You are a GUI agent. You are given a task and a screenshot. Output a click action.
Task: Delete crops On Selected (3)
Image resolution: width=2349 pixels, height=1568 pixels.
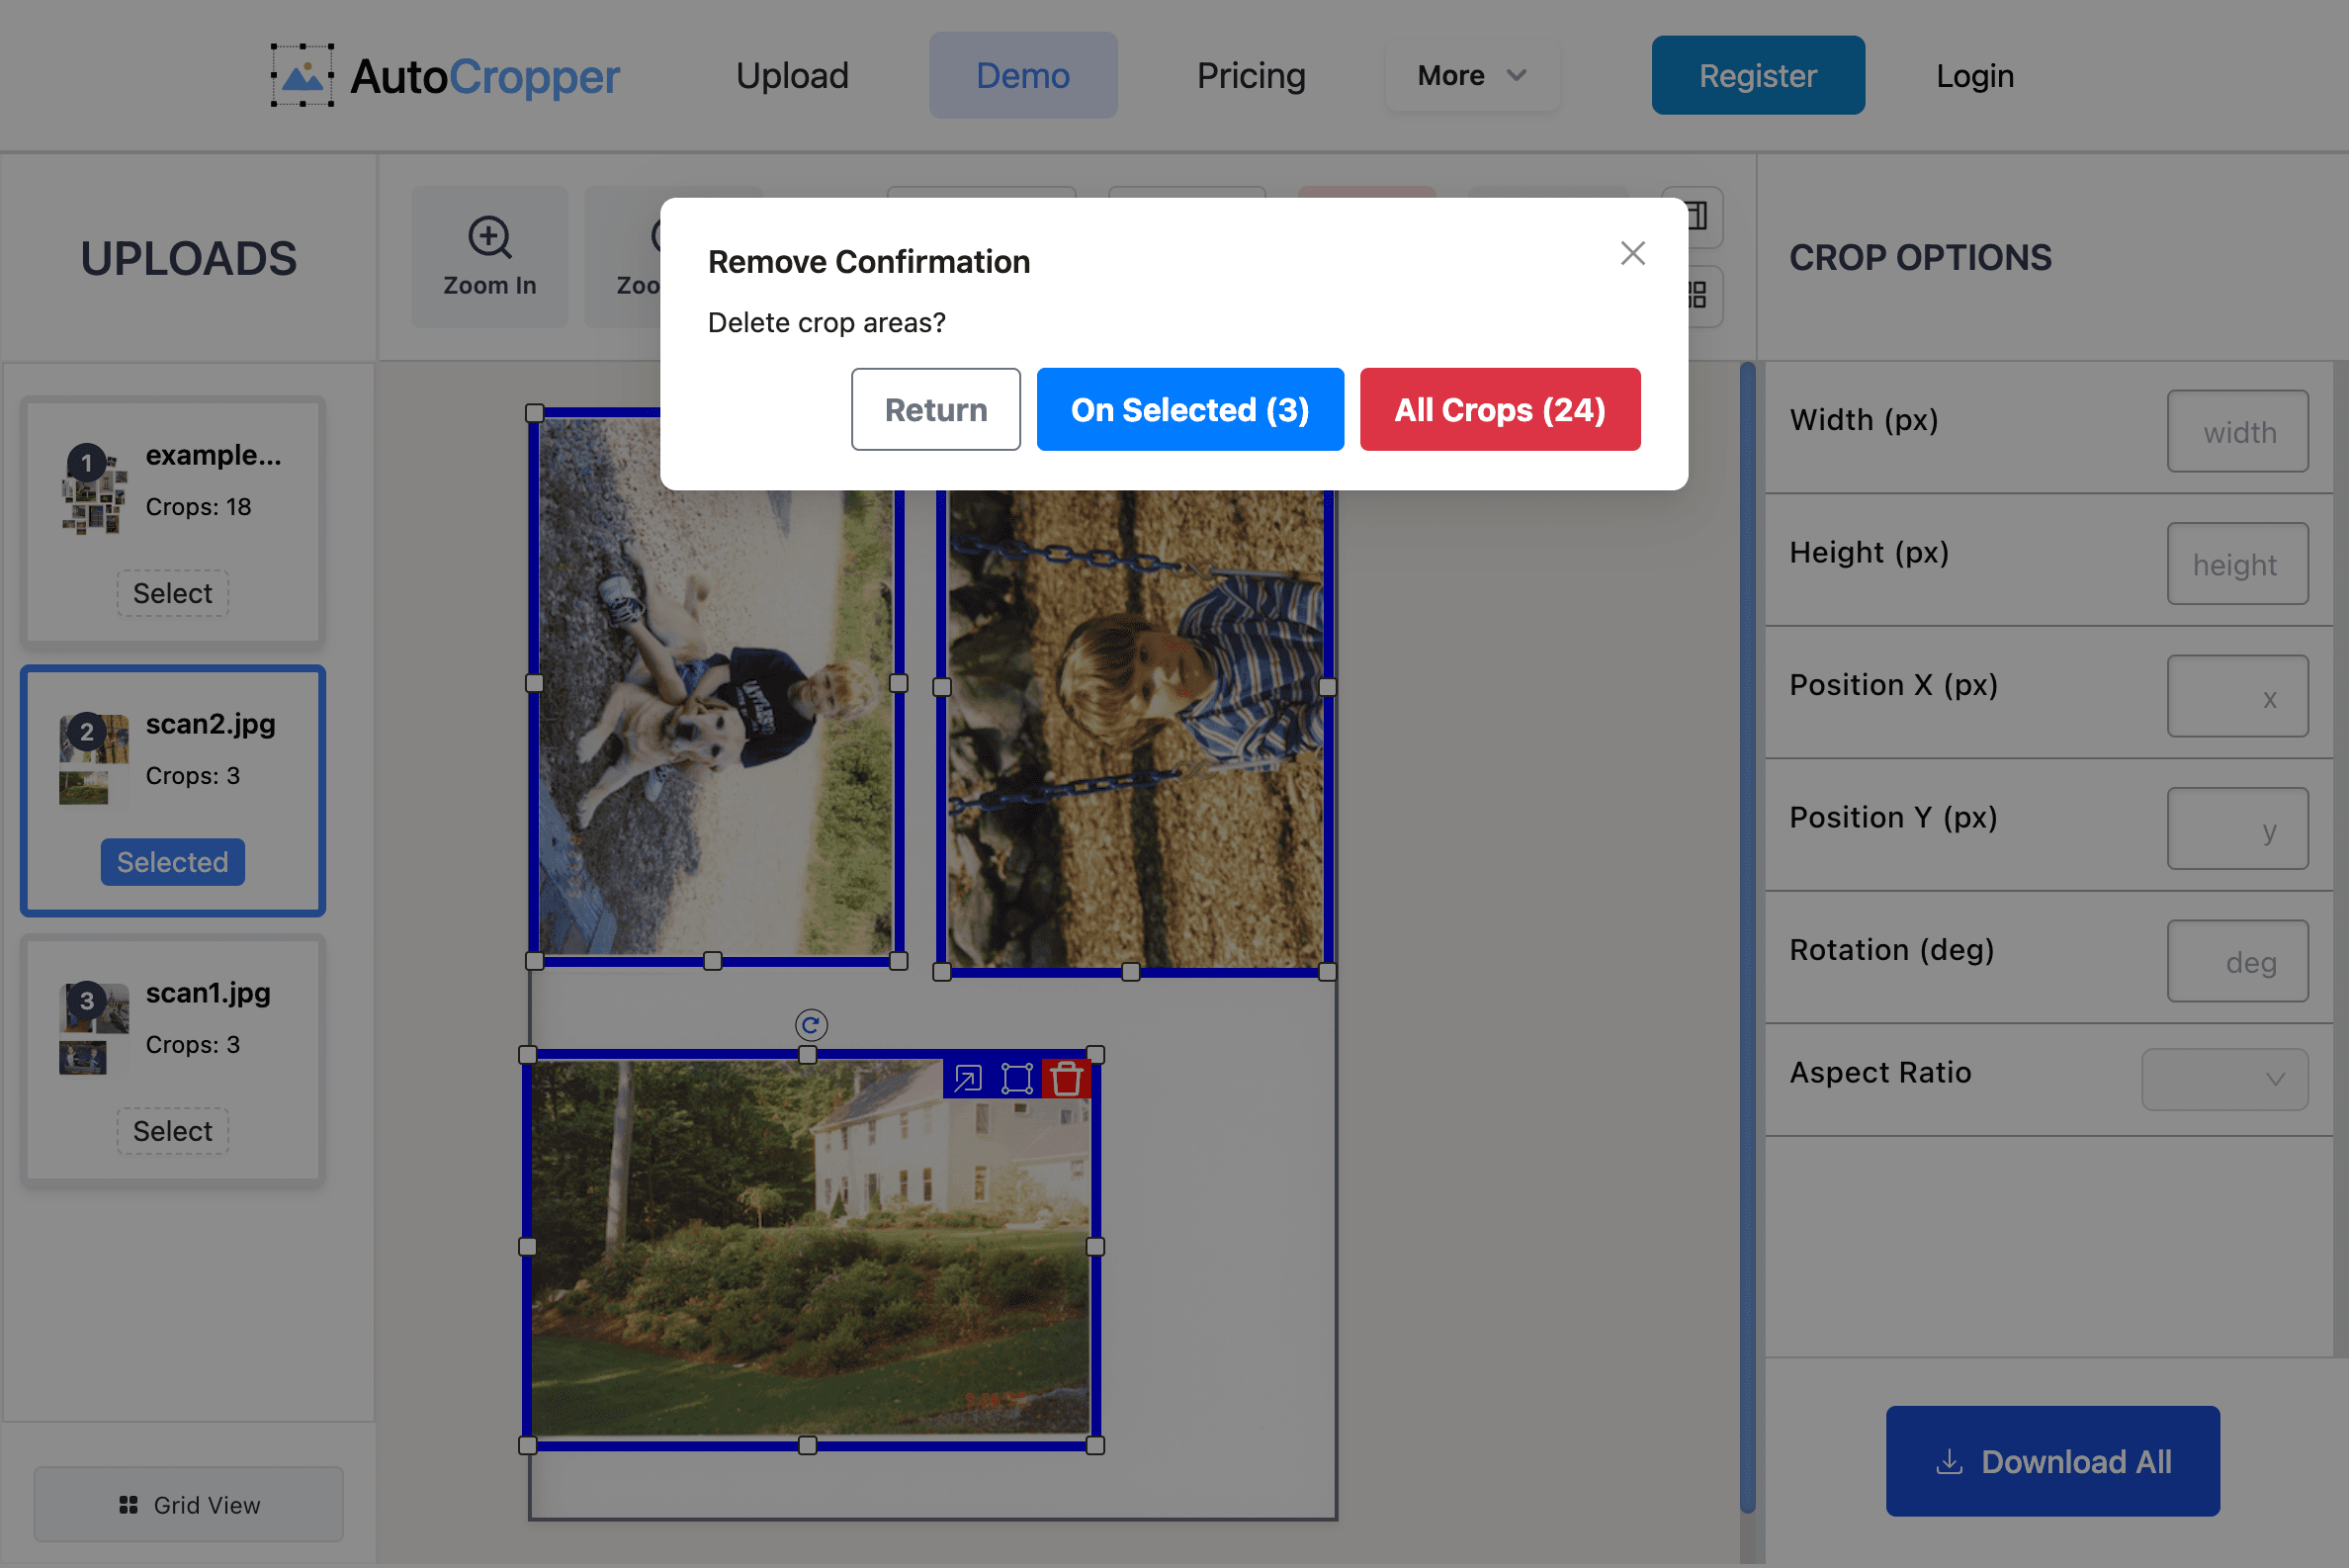point(1189,409)
